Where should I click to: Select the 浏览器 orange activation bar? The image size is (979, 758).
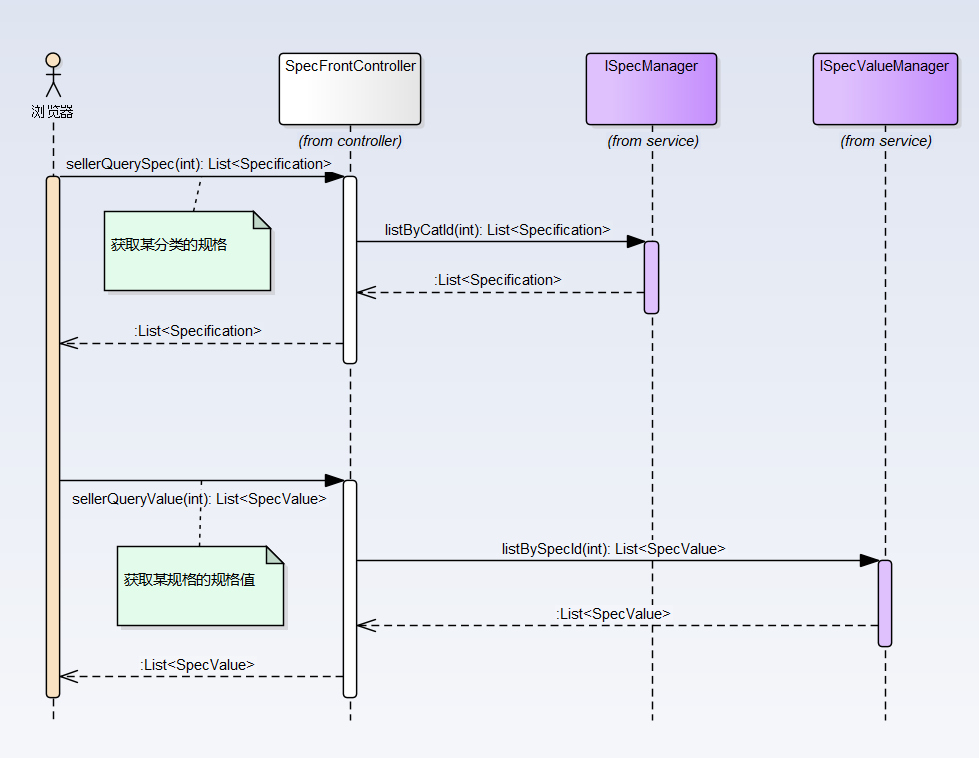point(53,436)
